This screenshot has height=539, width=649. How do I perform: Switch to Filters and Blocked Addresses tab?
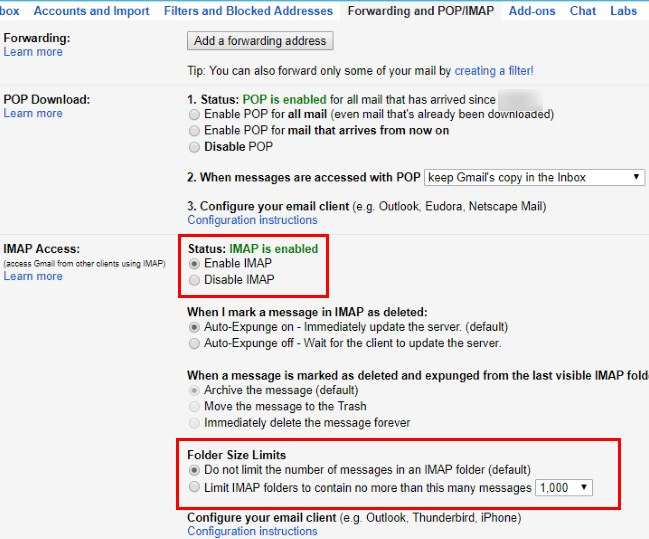[x=248, y=11]
